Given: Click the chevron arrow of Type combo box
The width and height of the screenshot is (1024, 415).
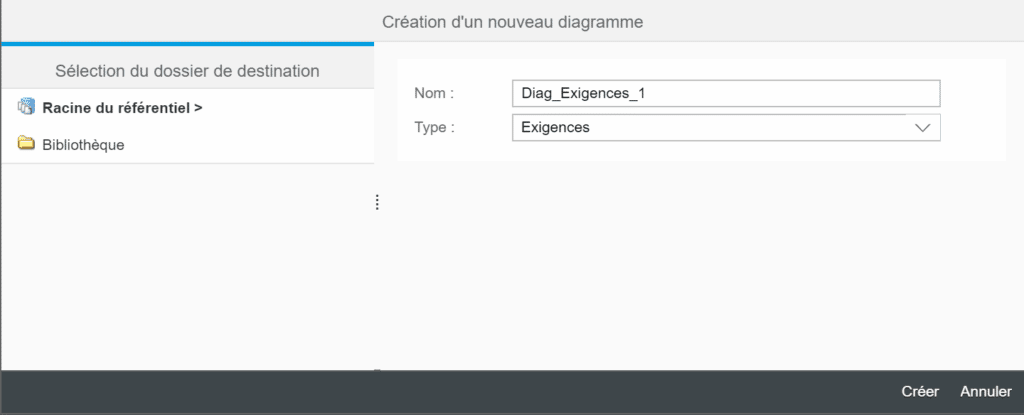Looking at the screenshot, I should click(x=923, y=128).
